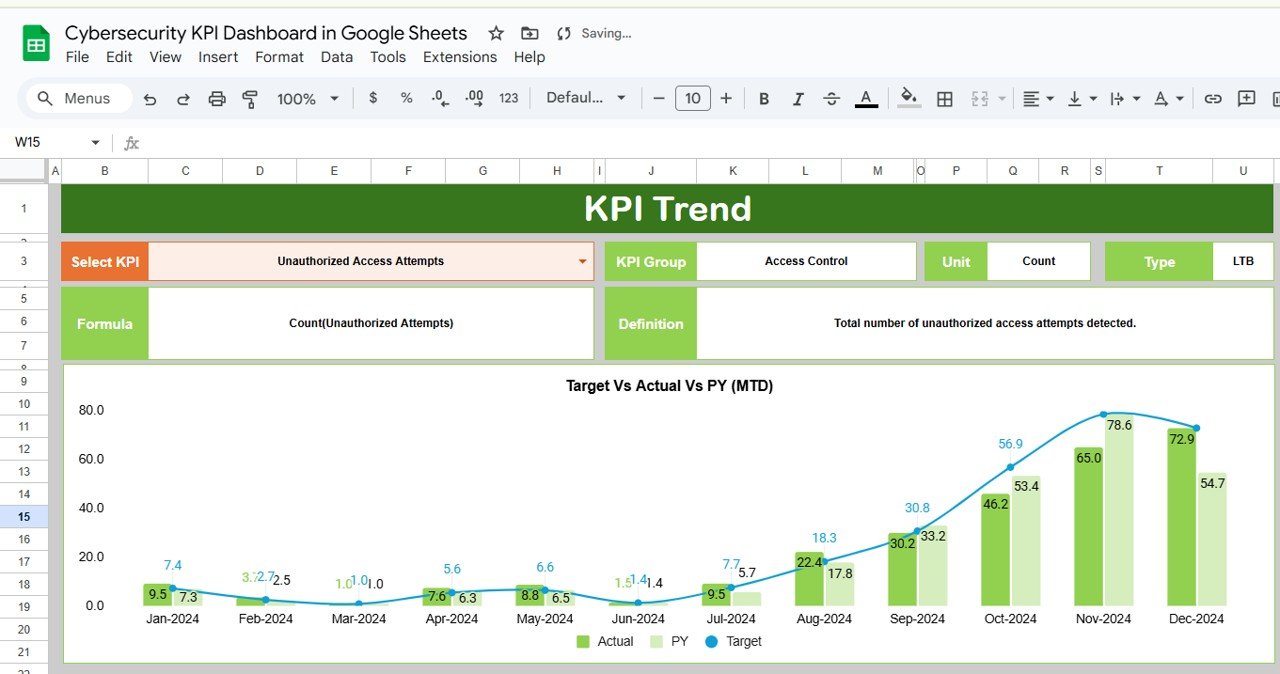
Task: Click the Access Control KPI Group cell
Action: [x=806, y=261]
